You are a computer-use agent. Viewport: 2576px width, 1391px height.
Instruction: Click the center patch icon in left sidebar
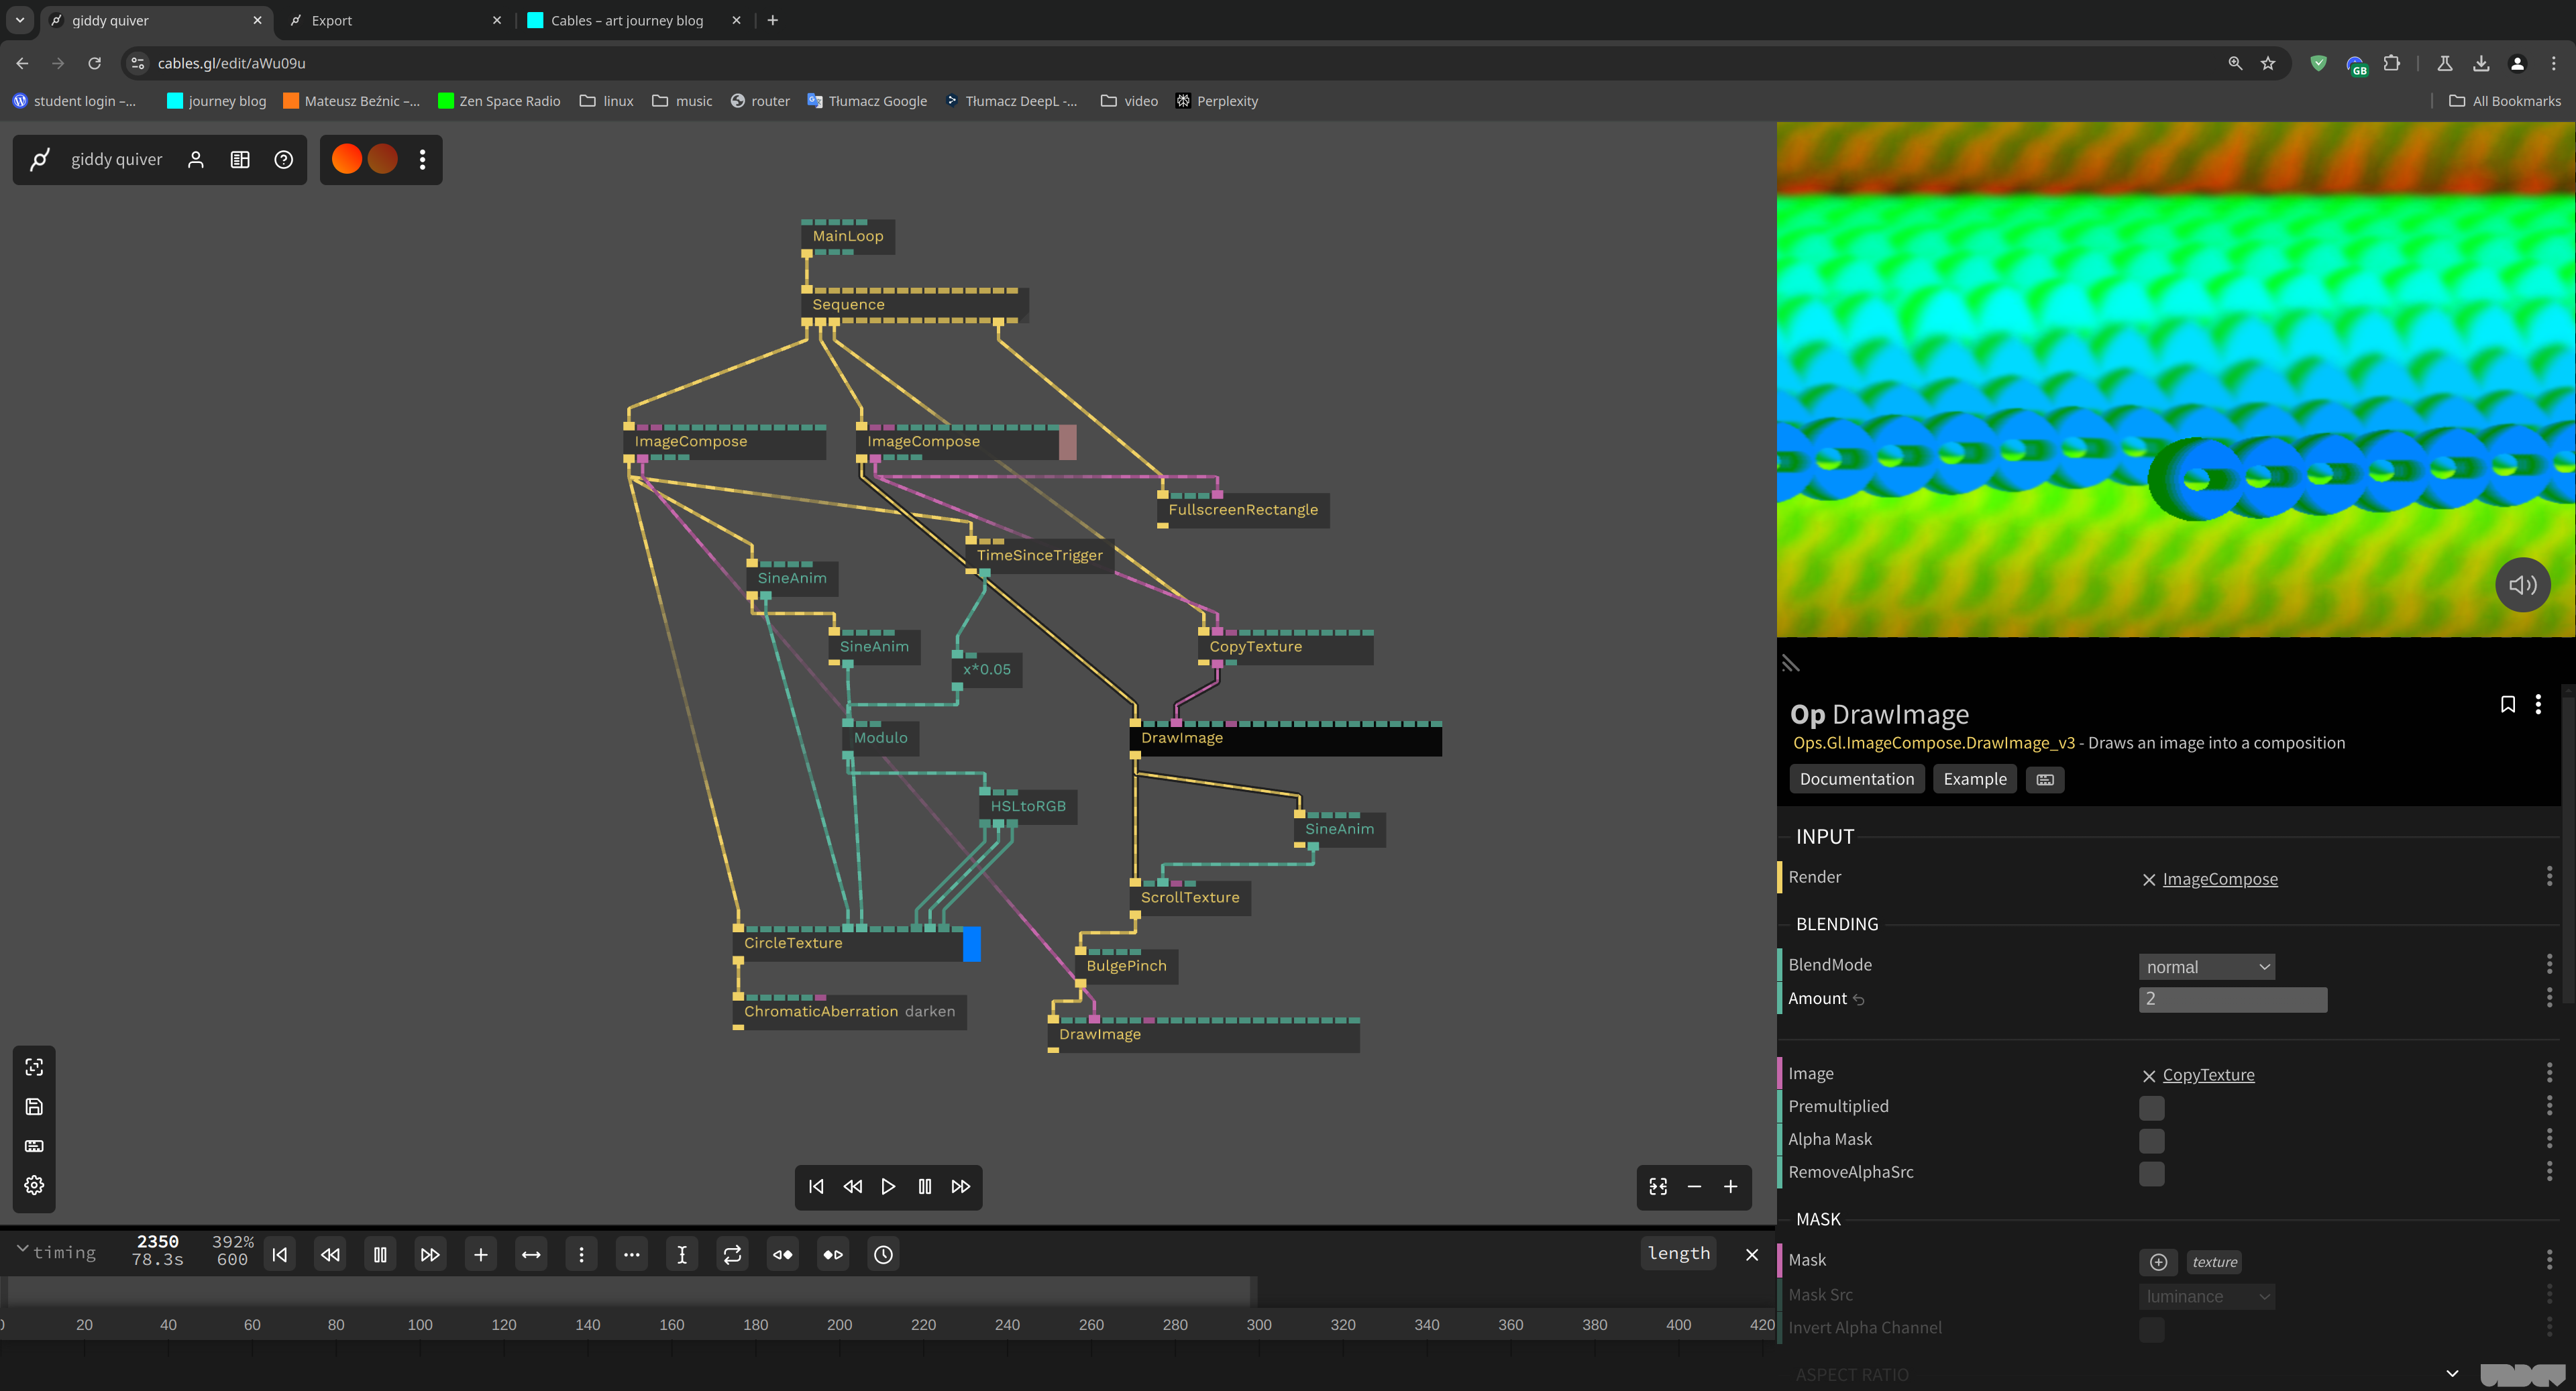tap(34, 1067)
